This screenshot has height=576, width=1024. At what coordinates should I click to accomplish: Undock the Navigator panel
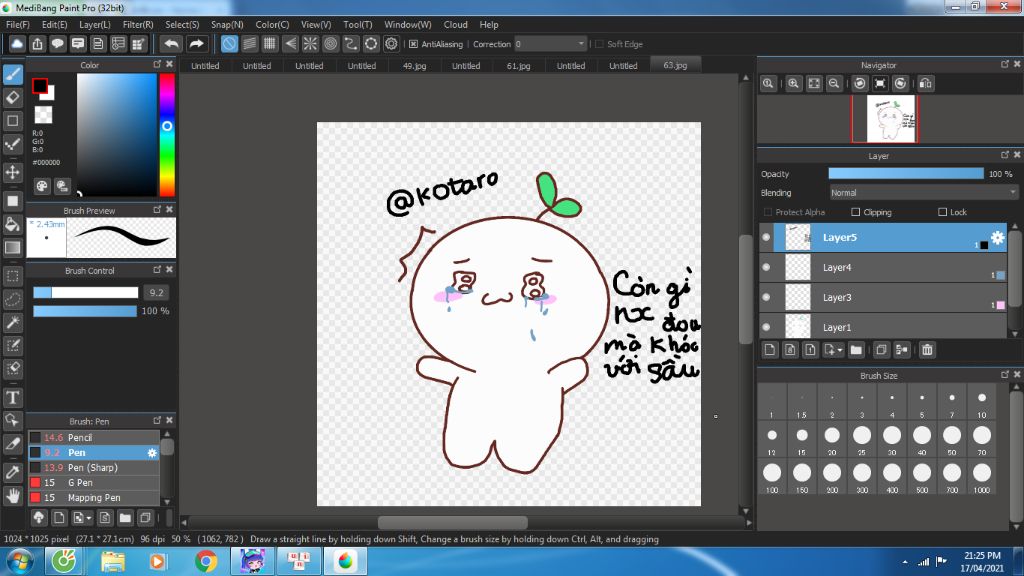click(x=1005, y=64)
